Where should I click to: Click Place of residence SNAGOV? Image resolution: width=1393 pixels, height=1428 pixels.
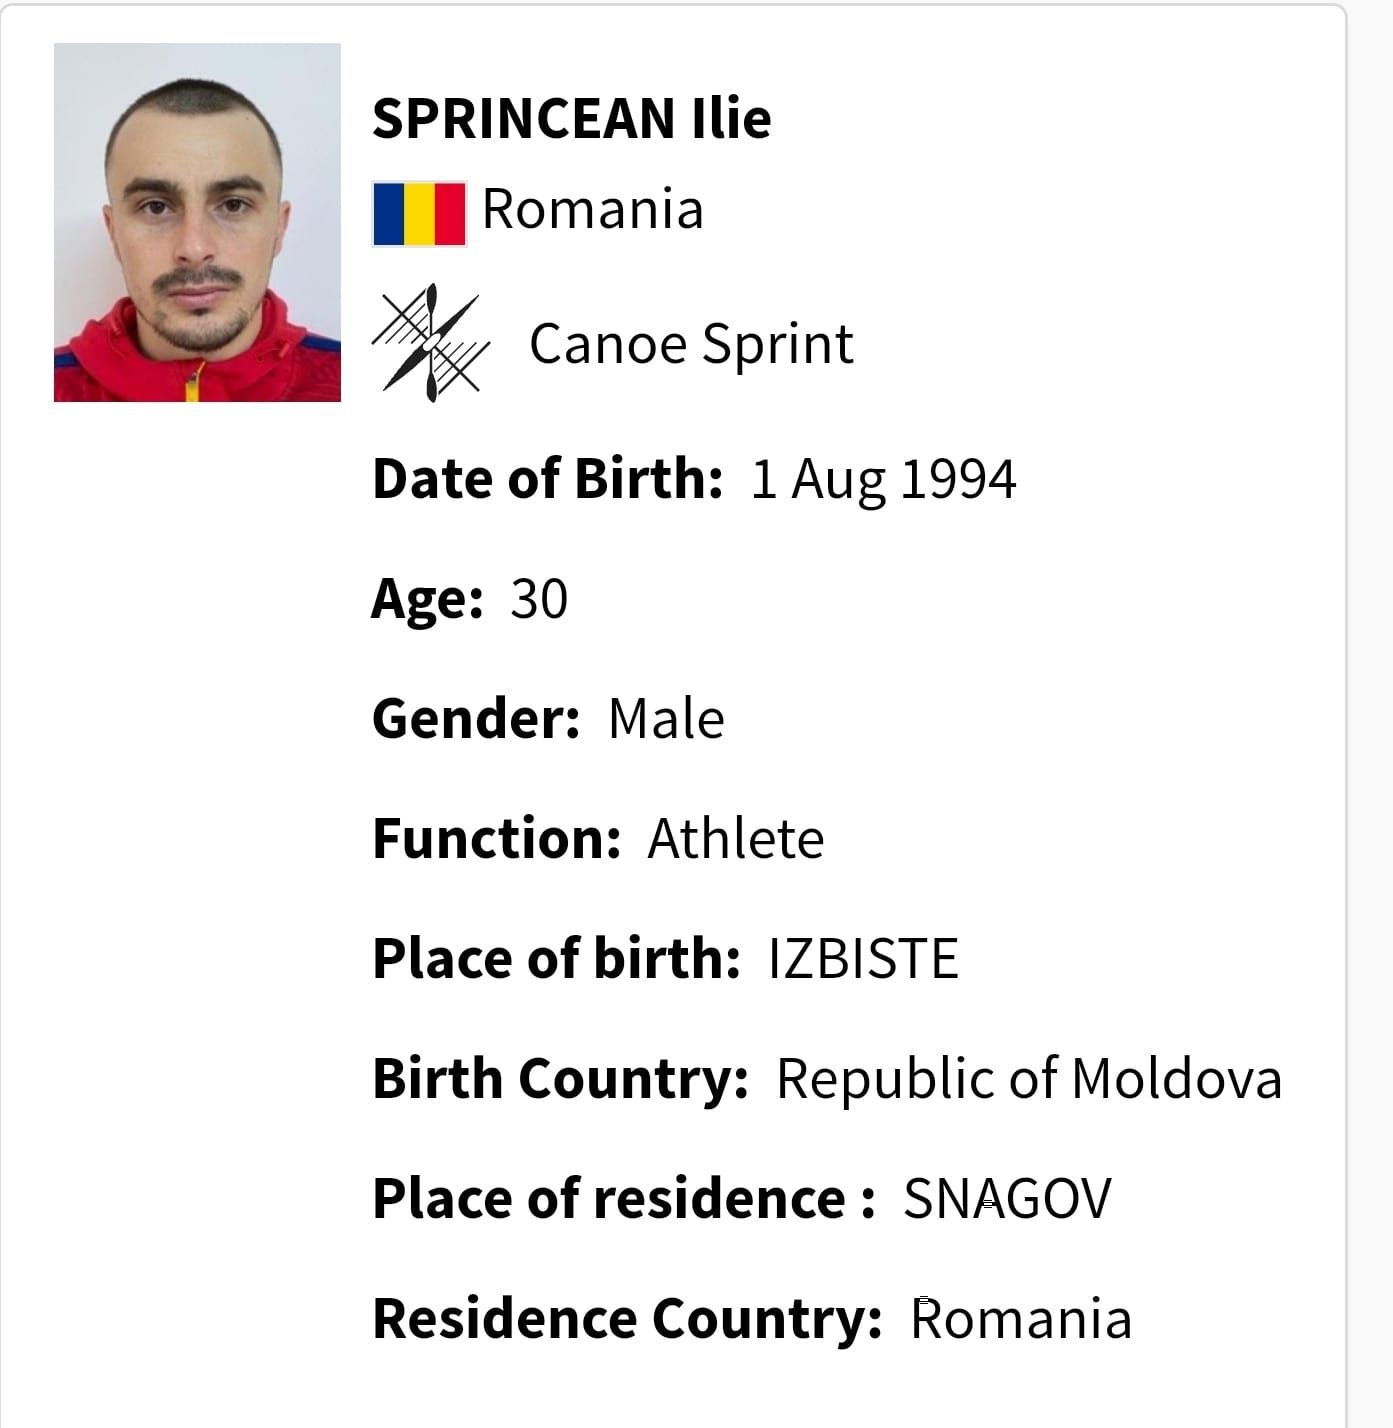click(1007, 1199)
